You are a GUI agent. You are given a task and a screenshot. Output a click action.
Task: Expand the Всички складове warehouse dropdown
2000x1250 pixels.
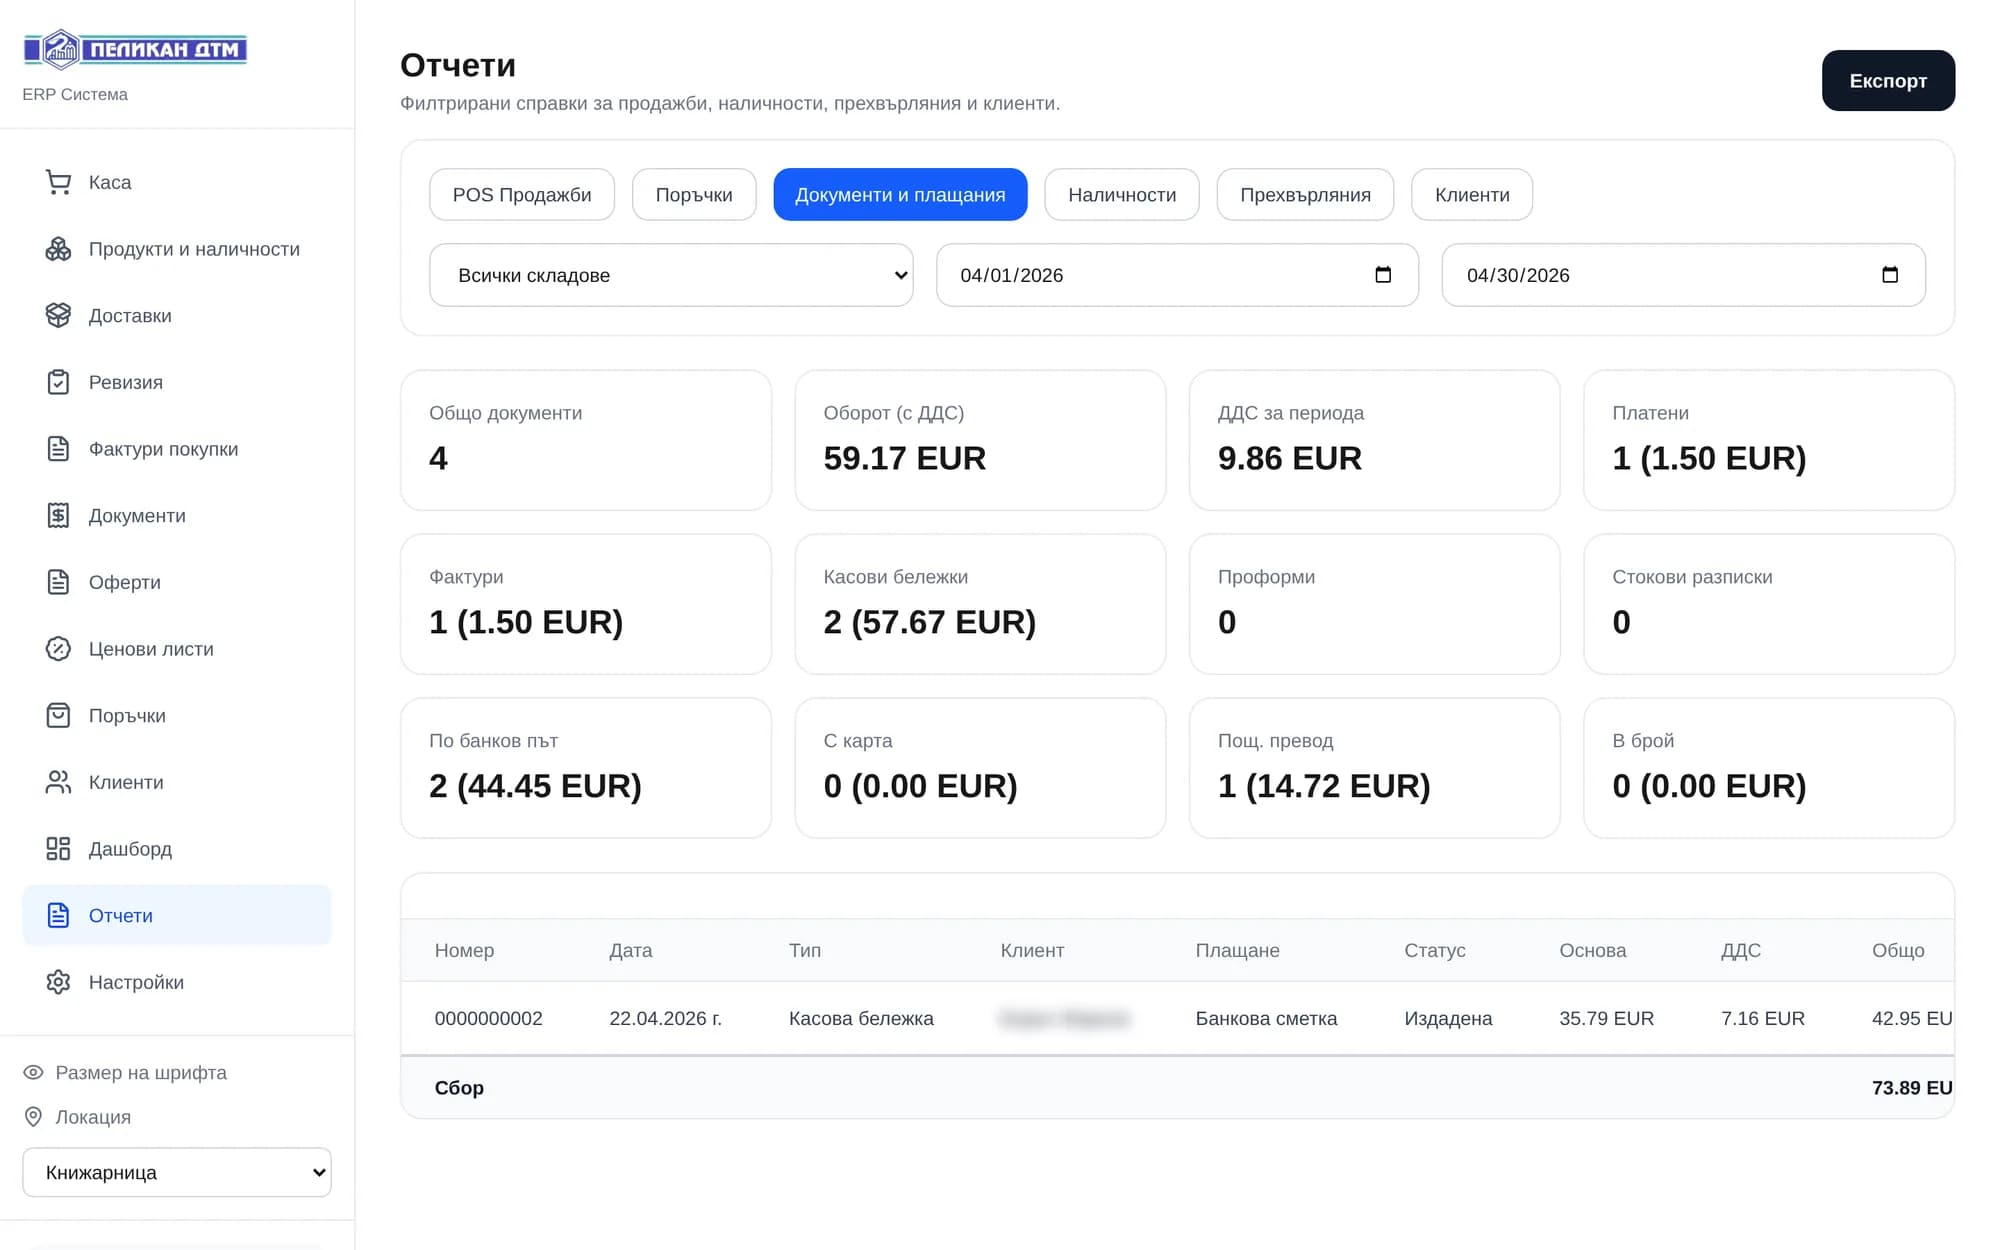click(671, 275)
